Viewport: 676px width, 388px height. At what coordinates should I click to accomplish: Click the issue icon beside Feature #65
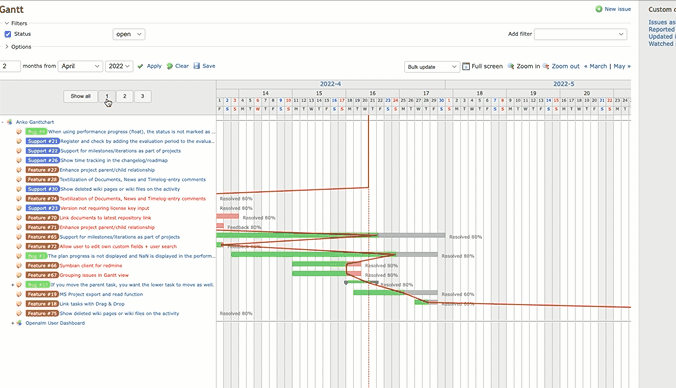tap(19, 237)
